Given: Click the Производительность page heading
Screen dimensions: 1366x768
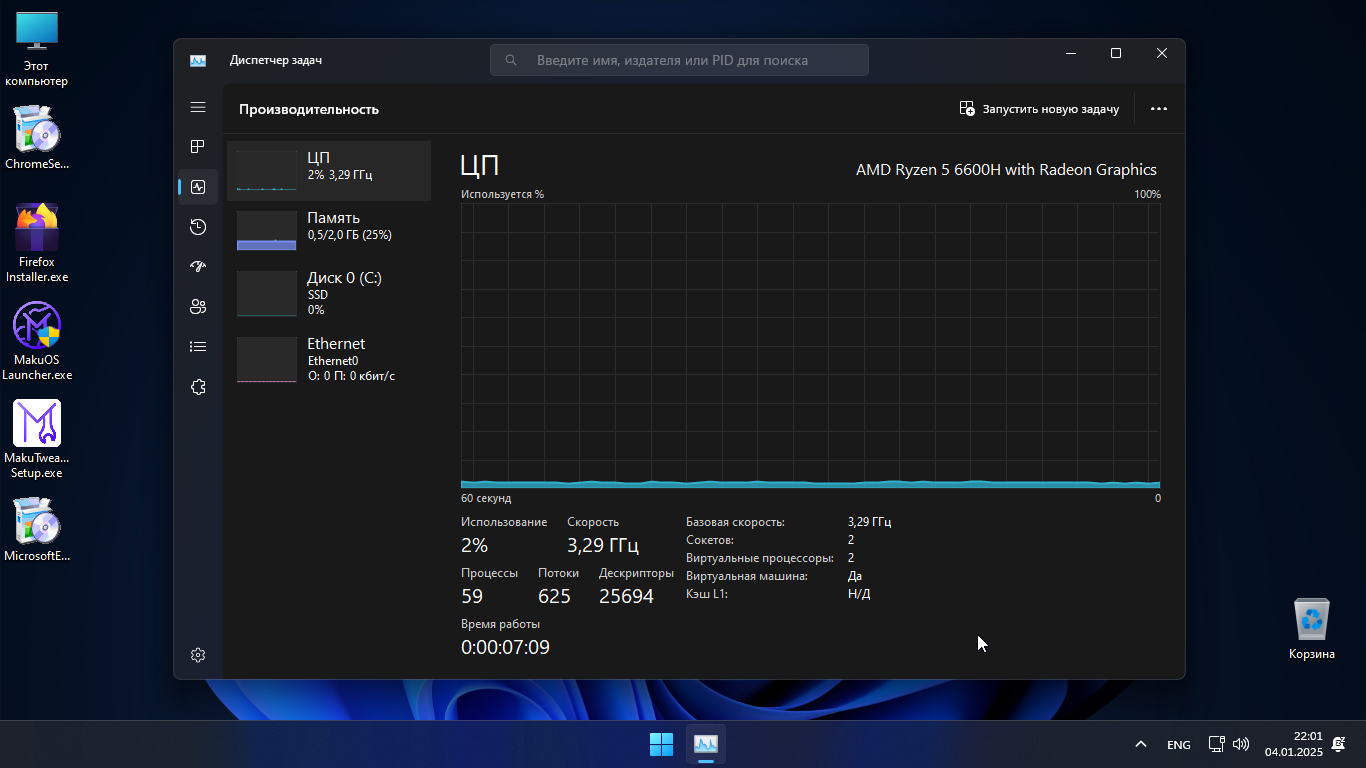Looking at the screenshot, I should [309, 109].
